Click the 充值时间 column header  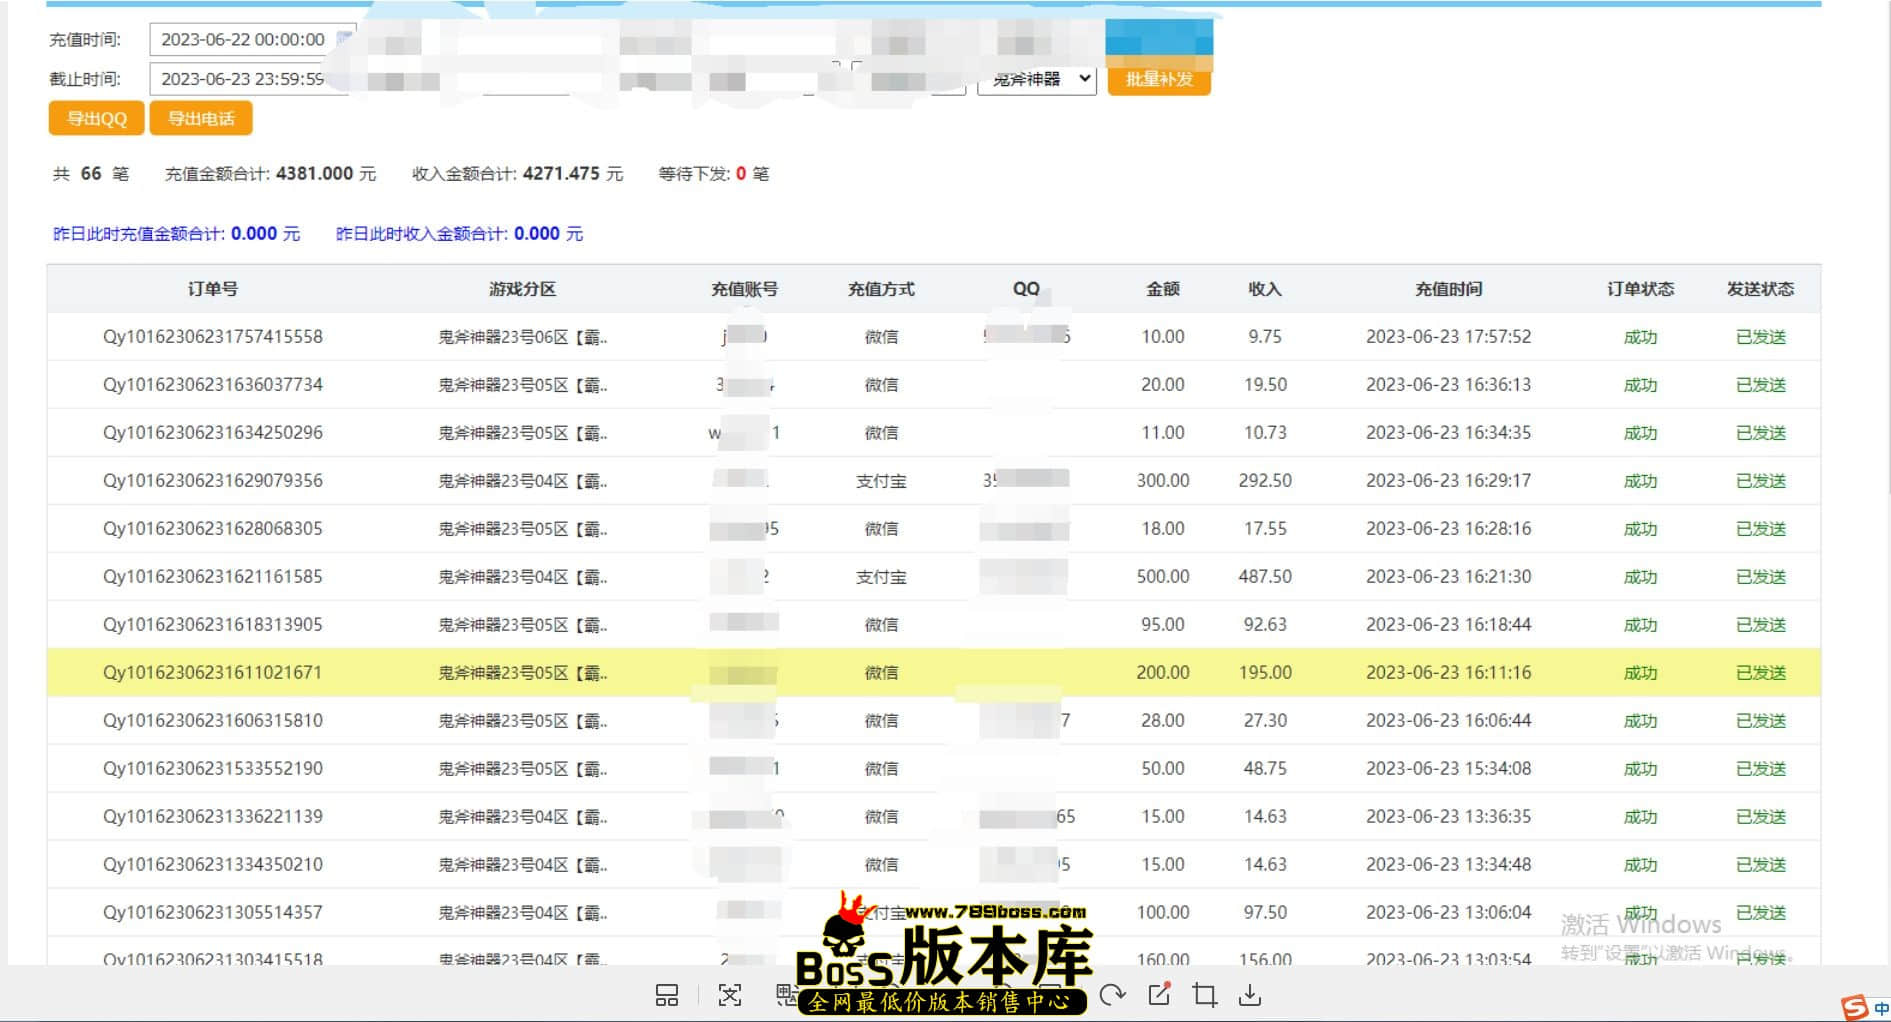click(x=1449, y=289)
